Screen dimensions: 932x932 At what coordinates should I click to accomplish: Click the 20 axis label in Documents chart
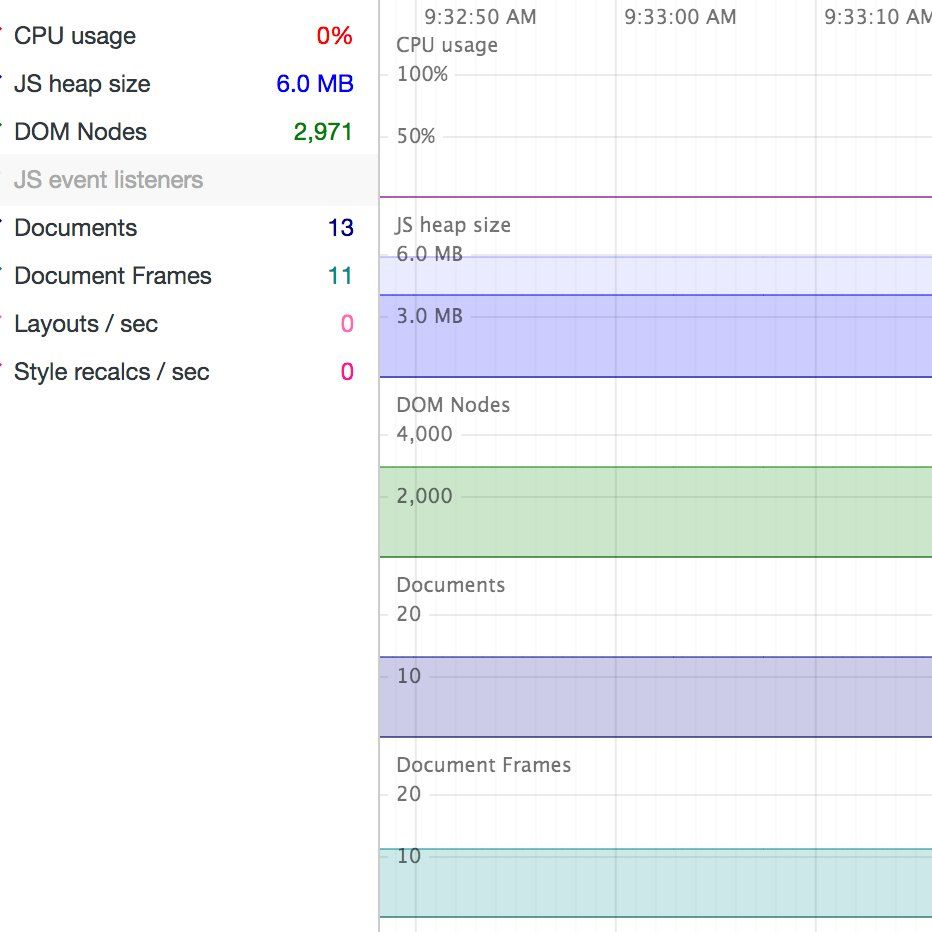coord(409,614)
